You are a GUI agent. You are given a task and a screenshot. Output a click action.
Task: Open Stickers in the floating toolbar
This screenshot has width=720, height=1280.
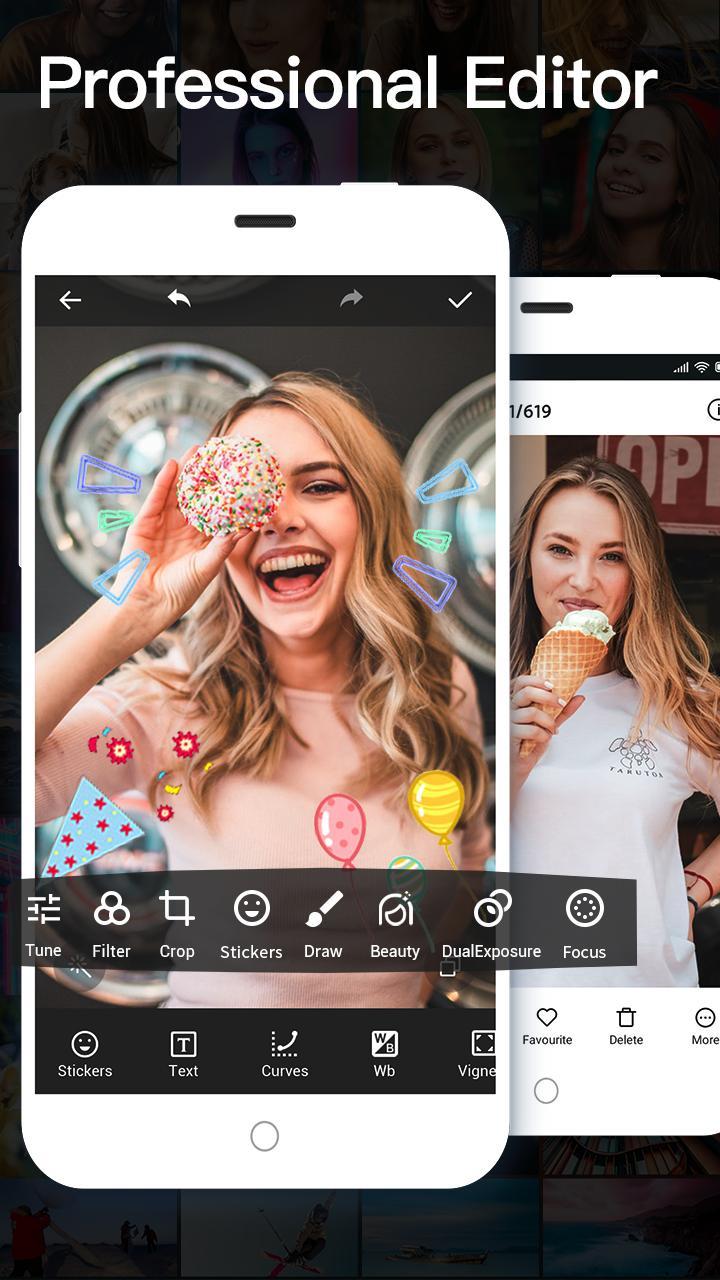[x=251, y=924]
